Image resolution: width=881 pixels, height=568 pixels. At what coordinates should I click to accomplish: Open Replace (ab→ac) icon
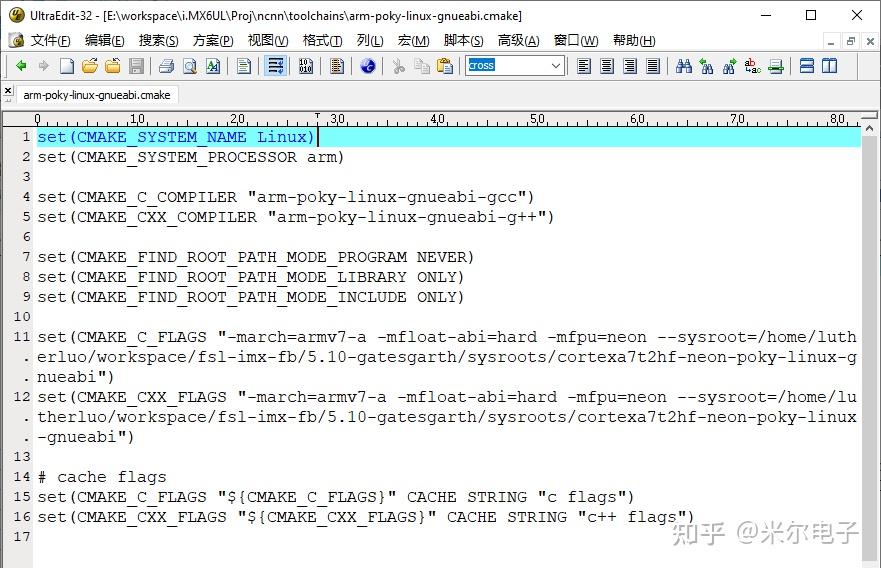753,66
